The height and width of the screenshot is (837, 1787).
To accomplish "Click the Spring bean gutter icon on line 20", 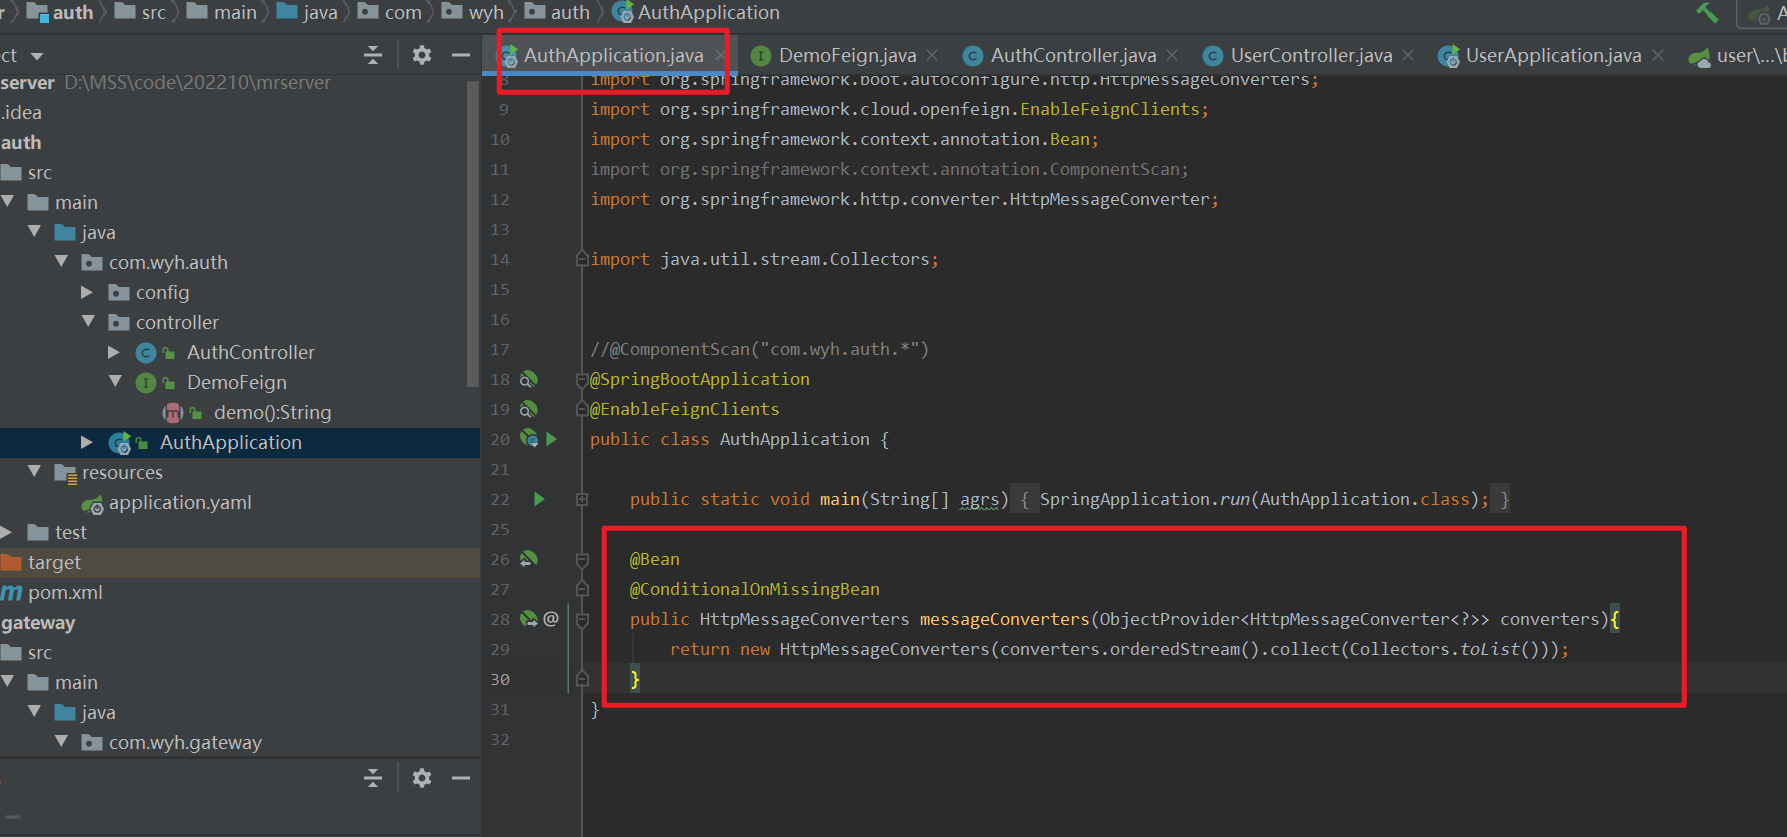I will point(528,439).
